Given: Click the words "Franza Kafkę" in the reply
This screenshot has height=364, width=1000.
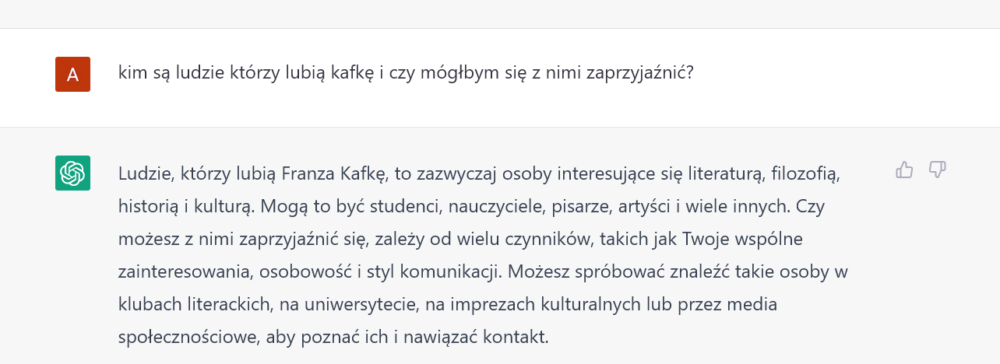Looking at the screenshot, I should click(x=335, y=174).
